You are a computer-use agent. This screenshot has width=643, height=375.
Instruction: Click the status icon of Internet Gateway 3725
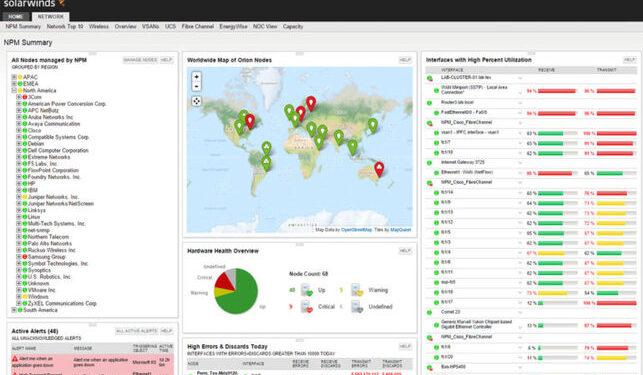tap(430, 163)
